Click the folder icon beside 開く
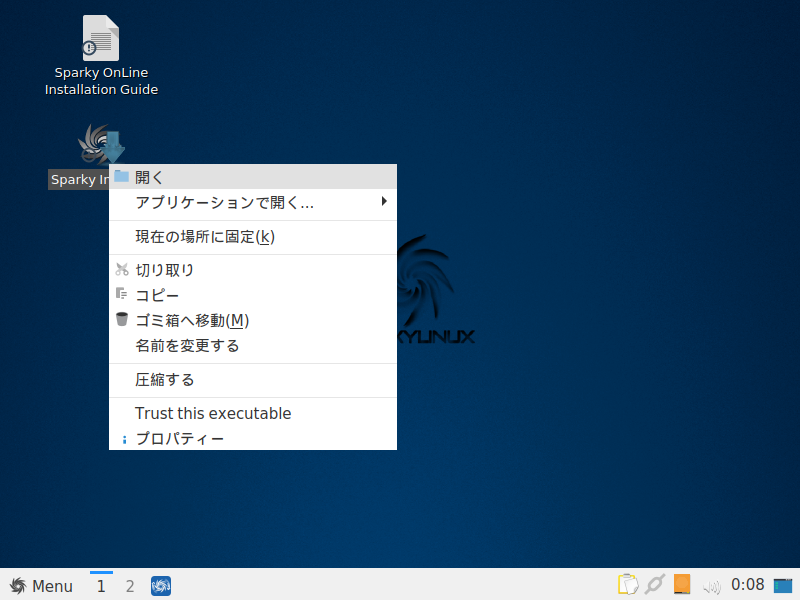 pyautogui.click(x=121, y=176)
